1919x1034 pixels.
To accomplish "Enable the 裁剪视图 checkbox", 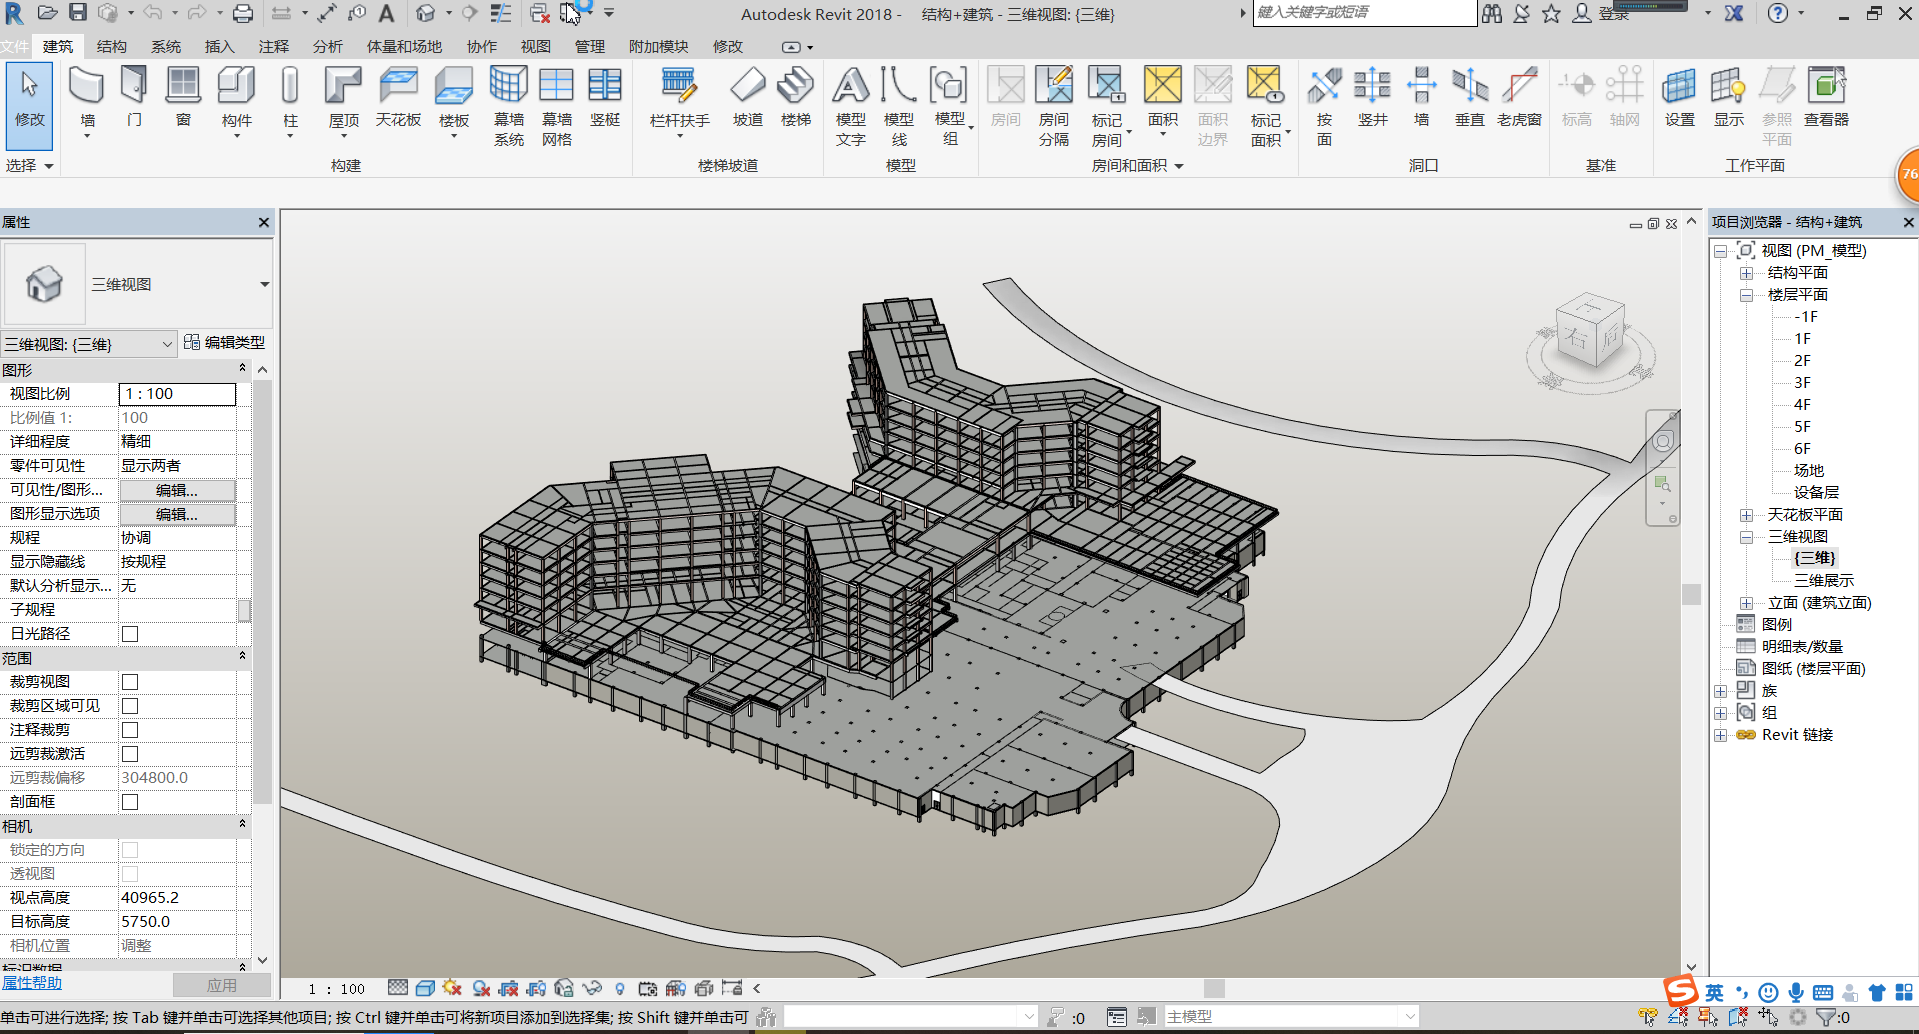I will (130, 682).
